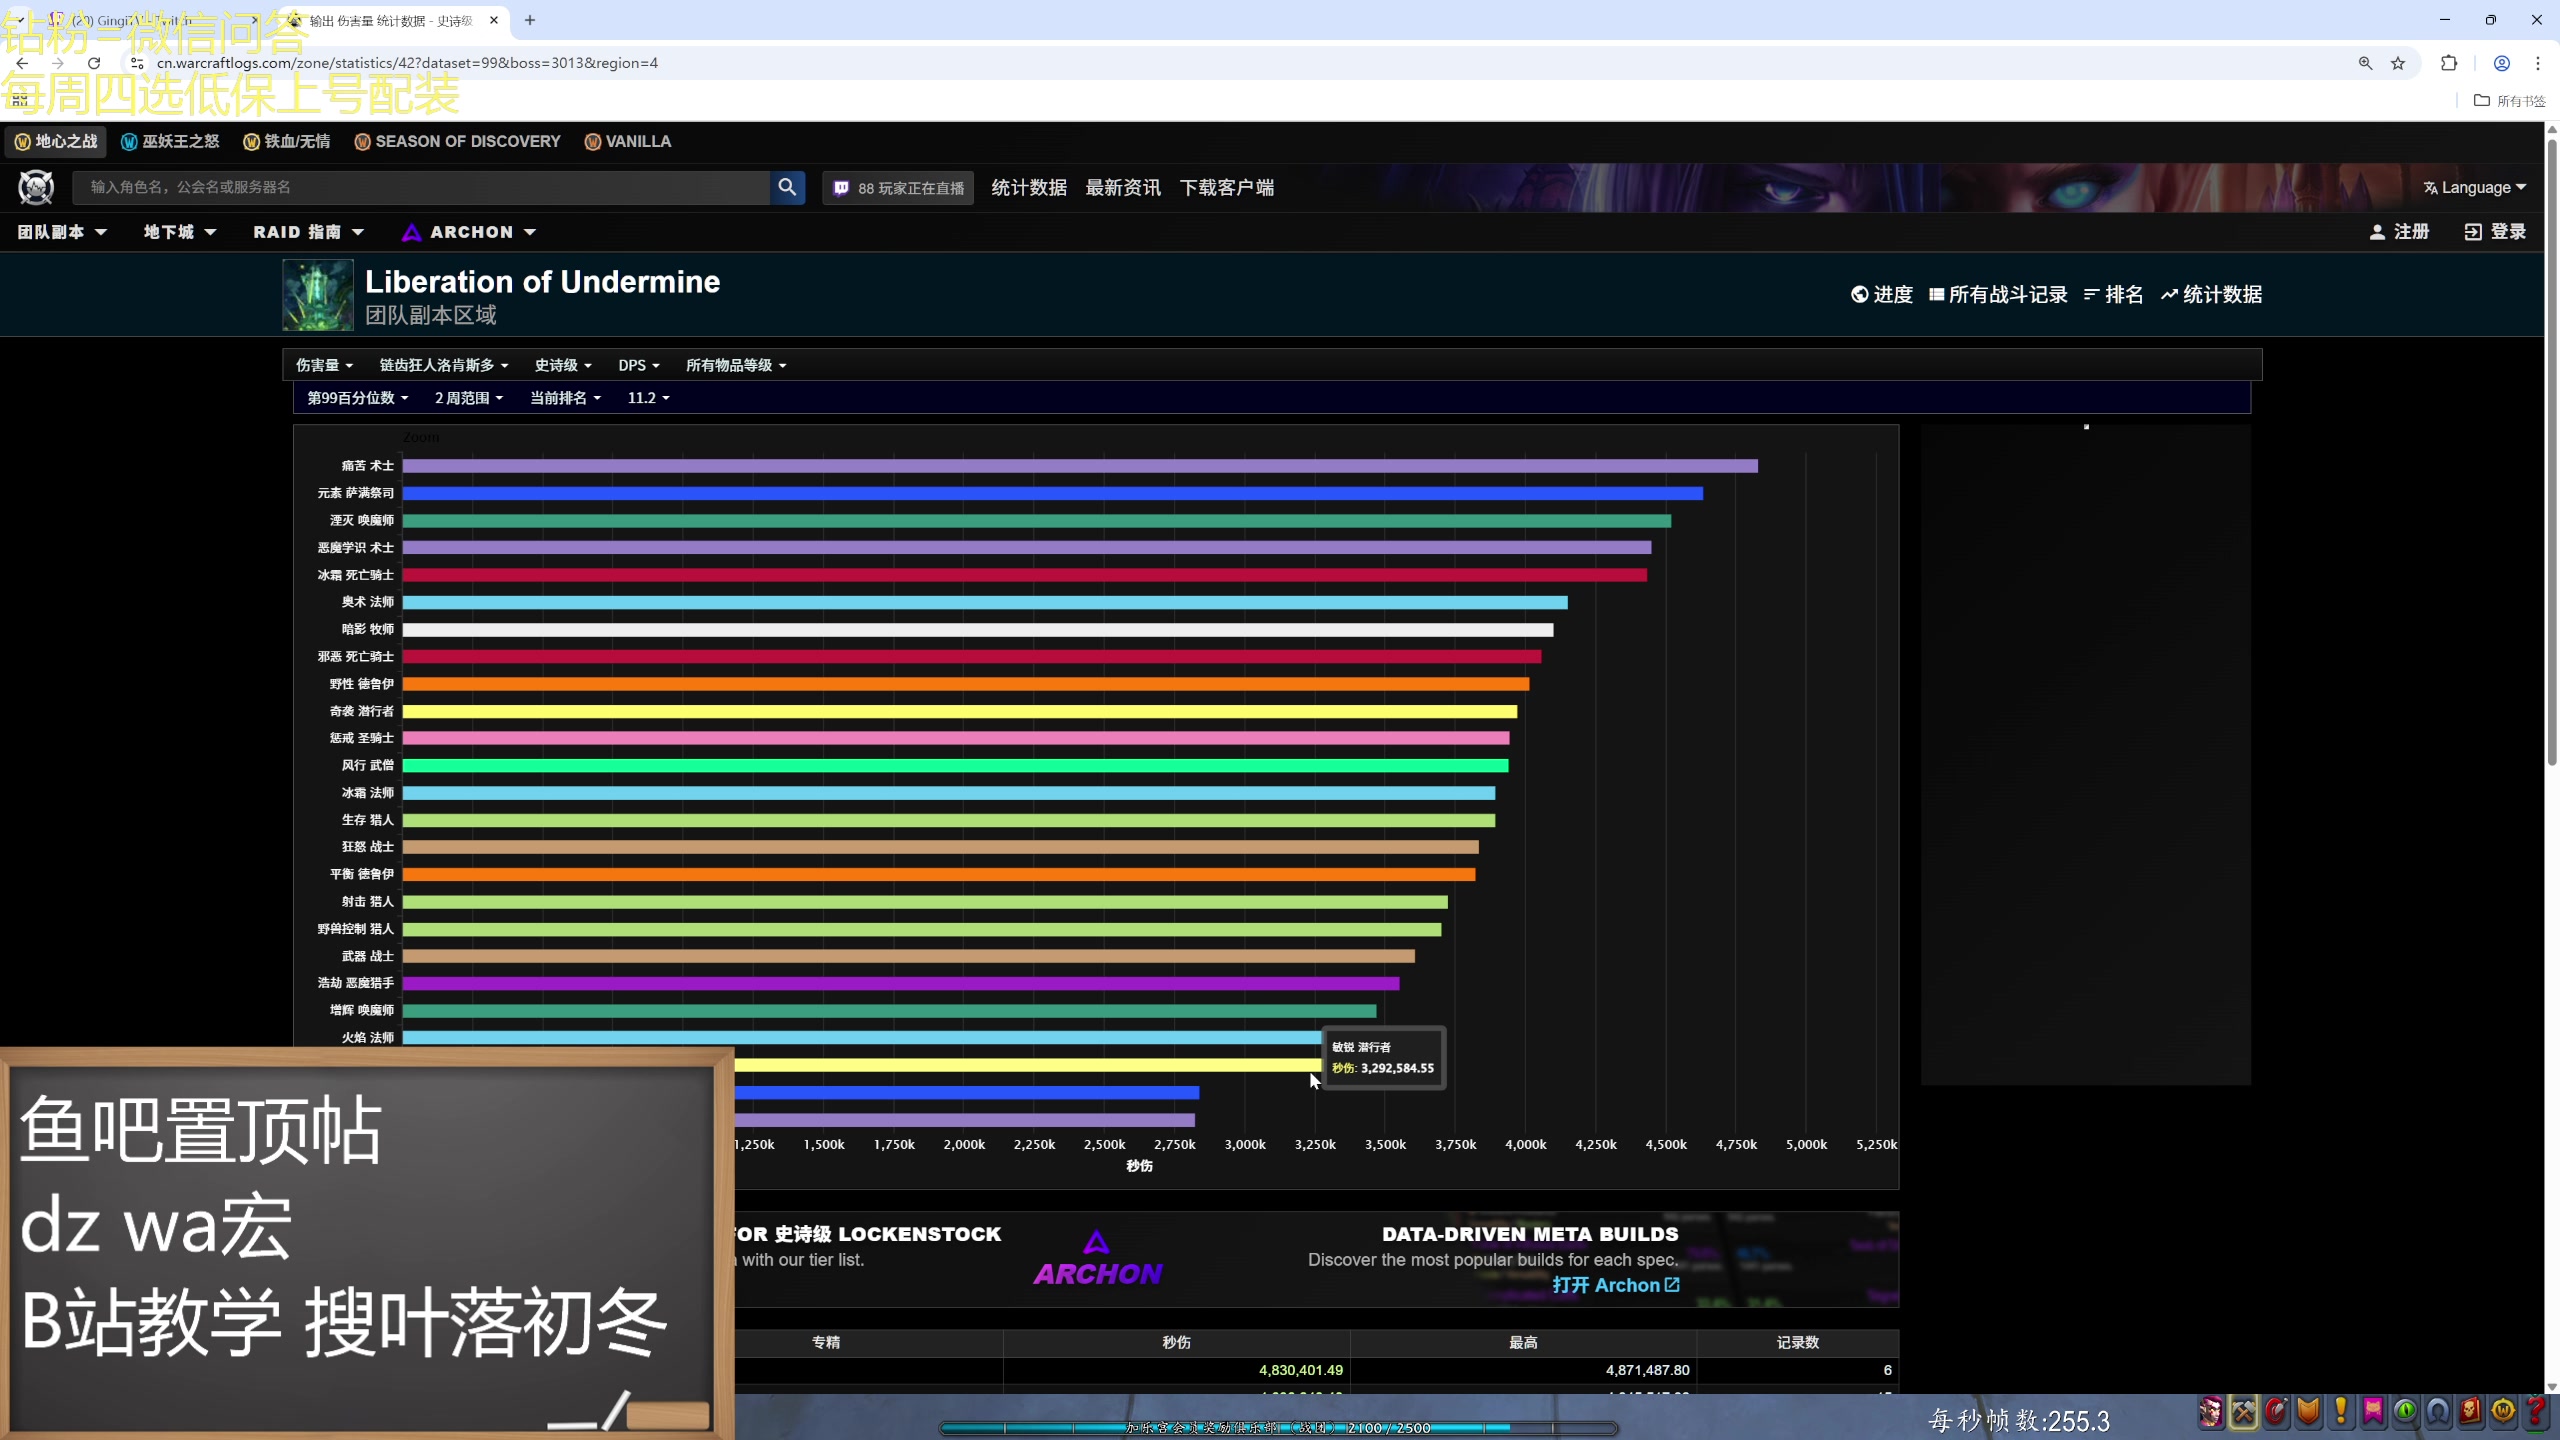Click the 88 players streaming Twitch button
This screenshot has height=1440, width=2560.
[898, 188]
